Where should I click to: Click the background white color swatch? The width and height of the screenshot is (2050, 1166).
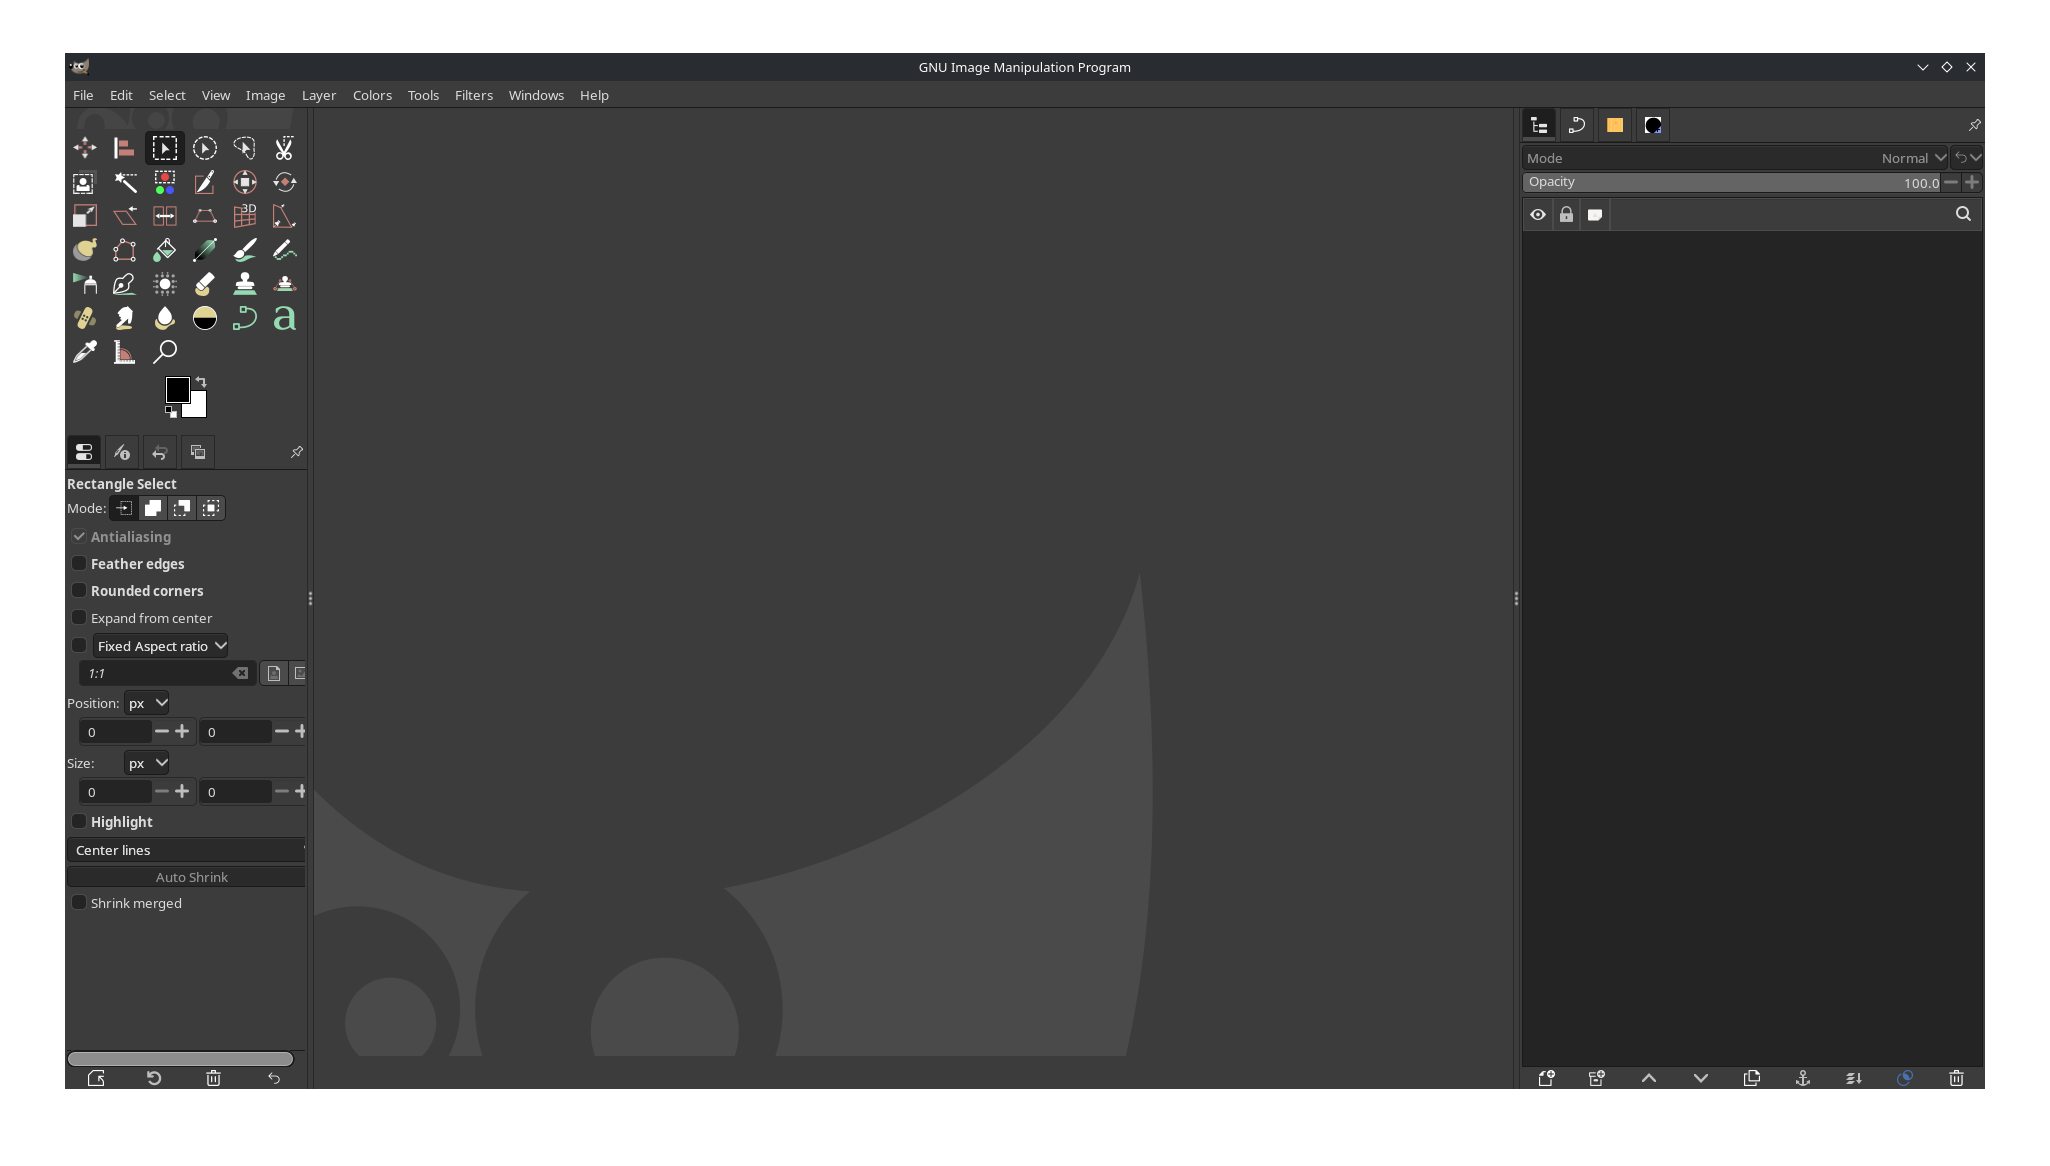[x=199, y=408]
